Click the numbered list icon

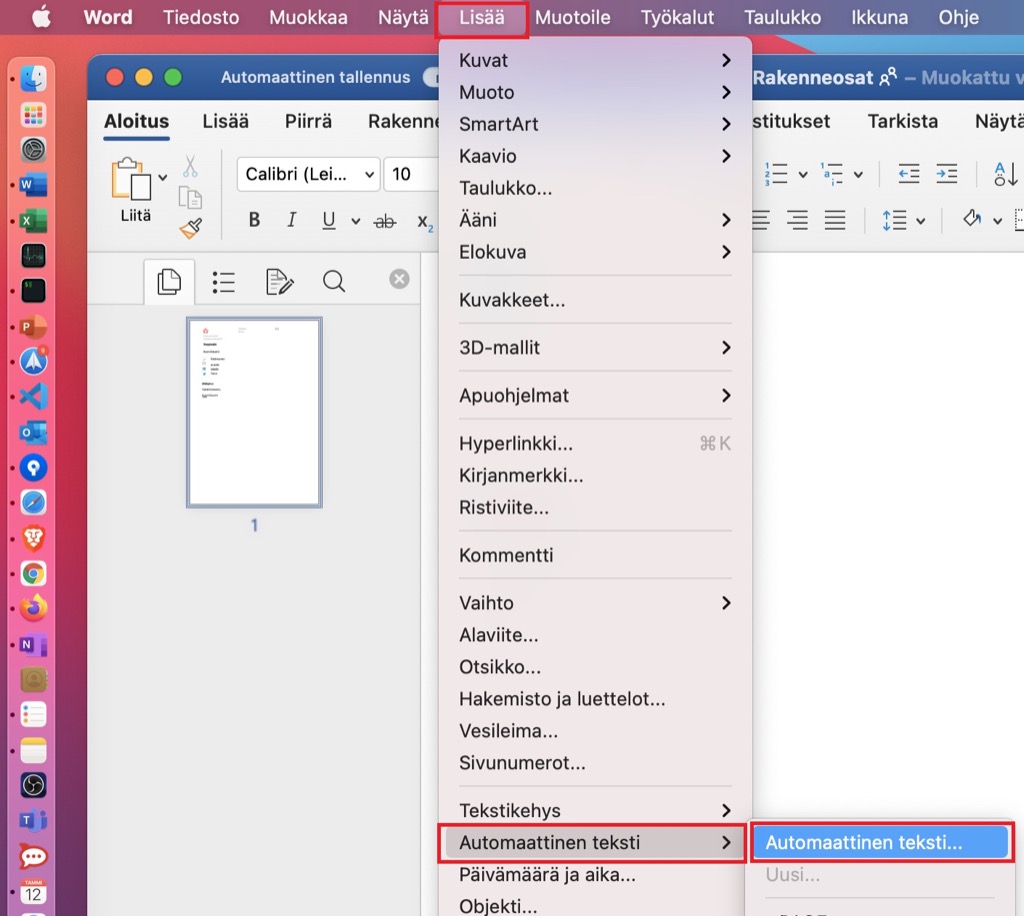click(x=776, y=174)
